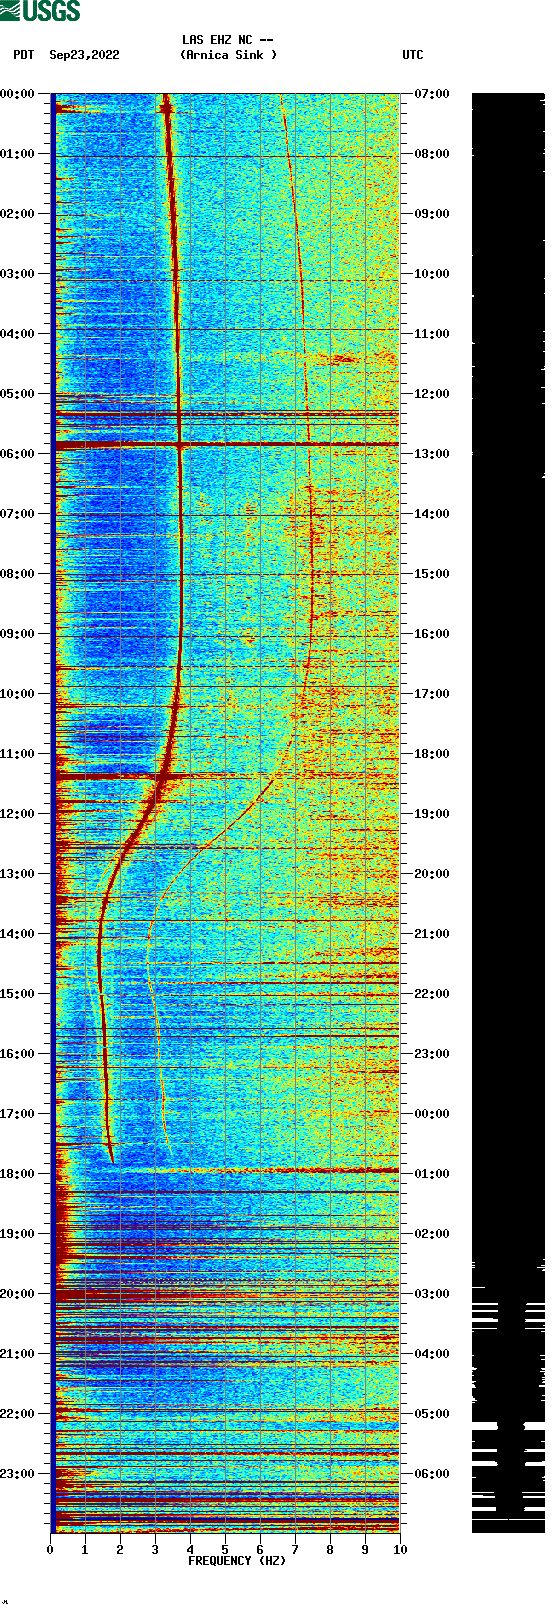Click the 01:00 PDT time label
The height and width of the screenshot is (1613, 552).
coord(17,154)
